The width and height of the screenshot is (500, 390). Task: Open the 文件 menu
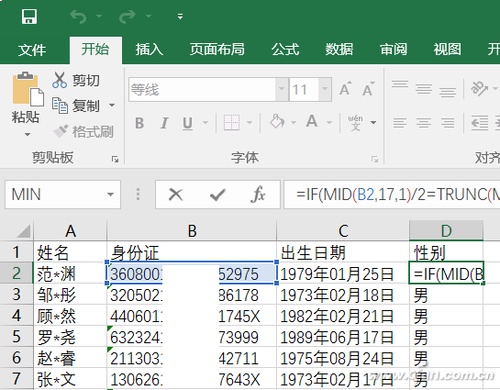(32, 50)
